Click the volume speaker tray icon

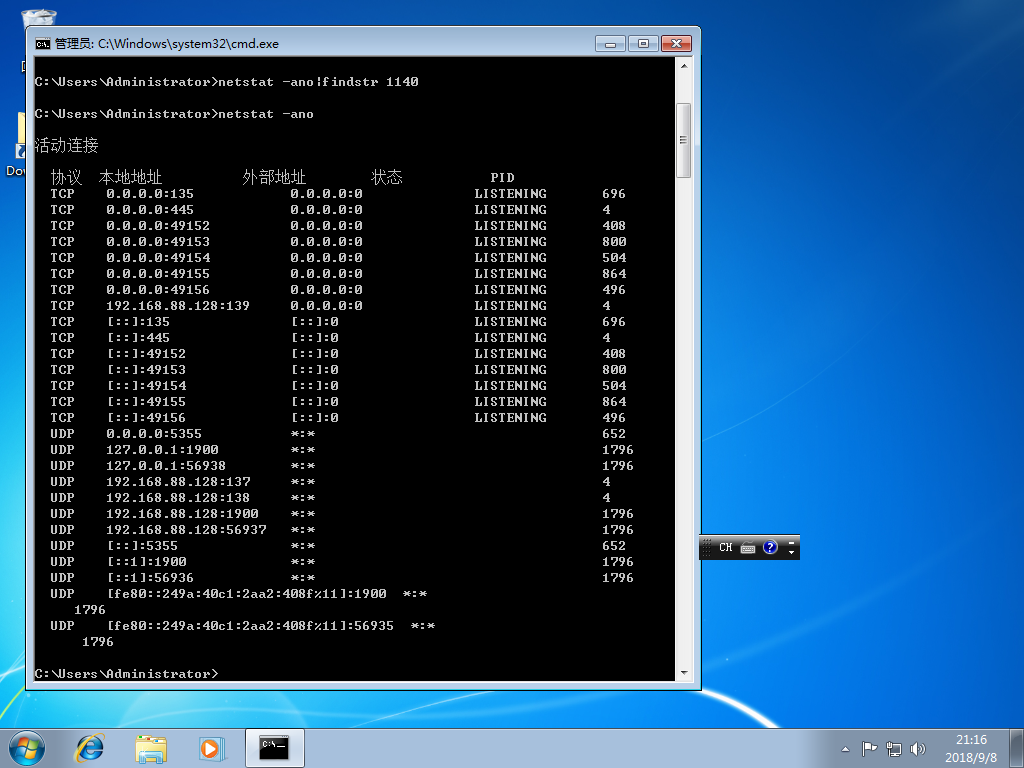click(x=917, y=748)
